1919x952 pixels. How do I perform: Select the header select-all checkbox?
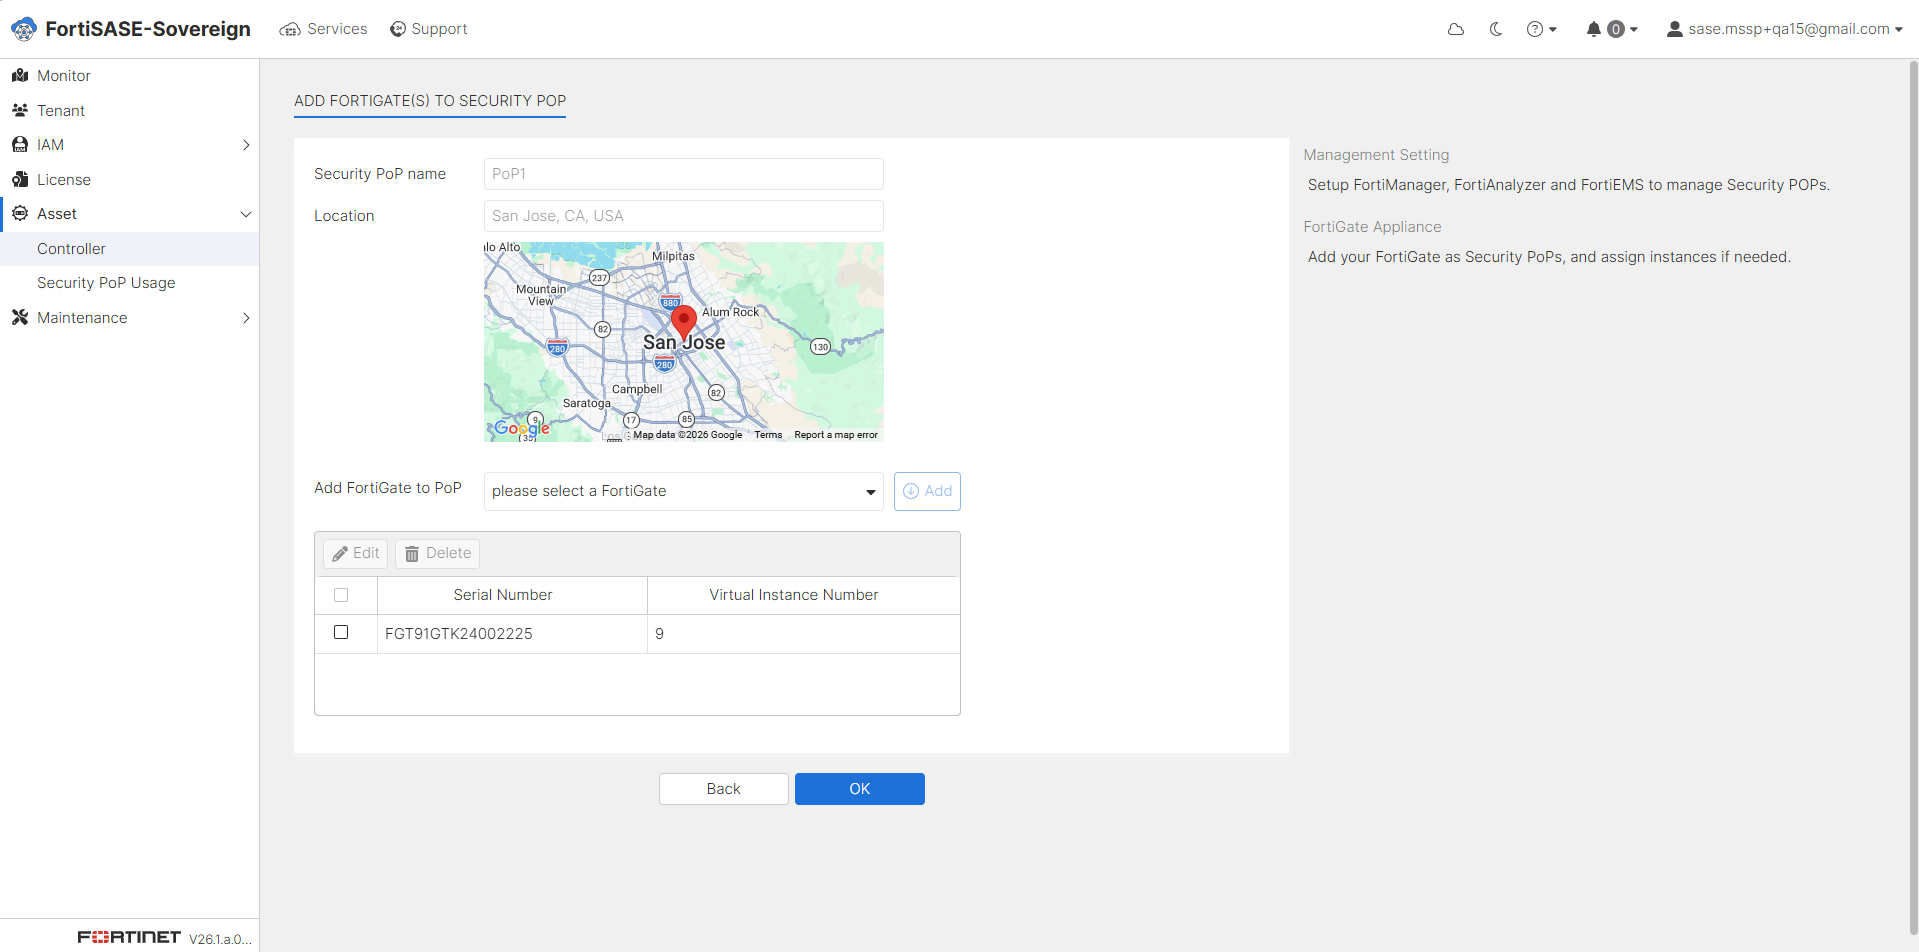point(341,595)
